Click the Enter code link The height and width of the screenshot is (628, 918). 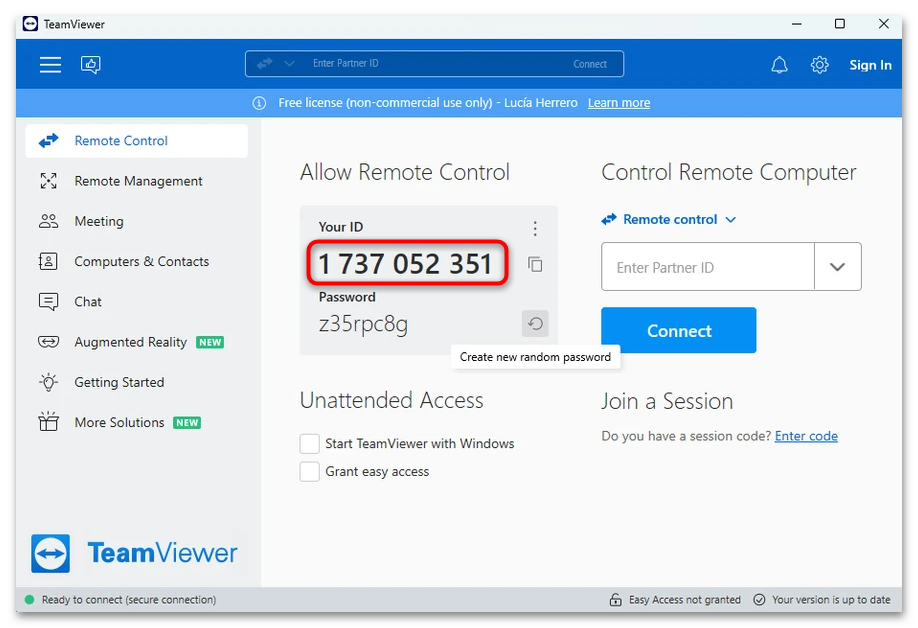[806, 436]
